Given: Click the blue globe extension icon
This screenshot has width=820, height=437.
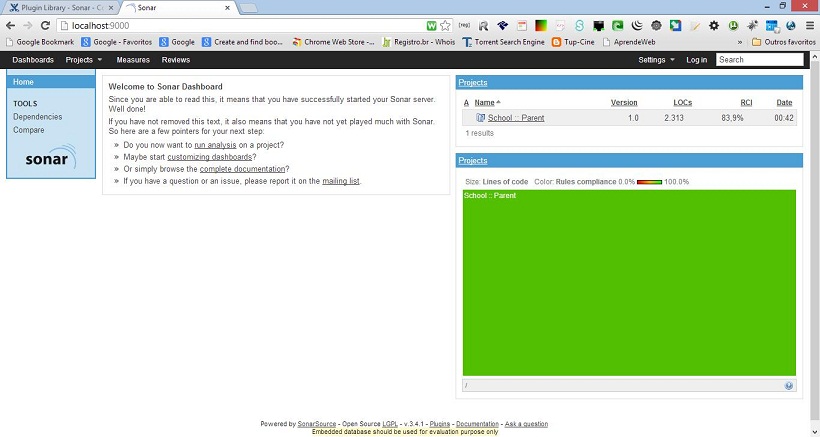Looking at the screenshot, I should [791, 25].
